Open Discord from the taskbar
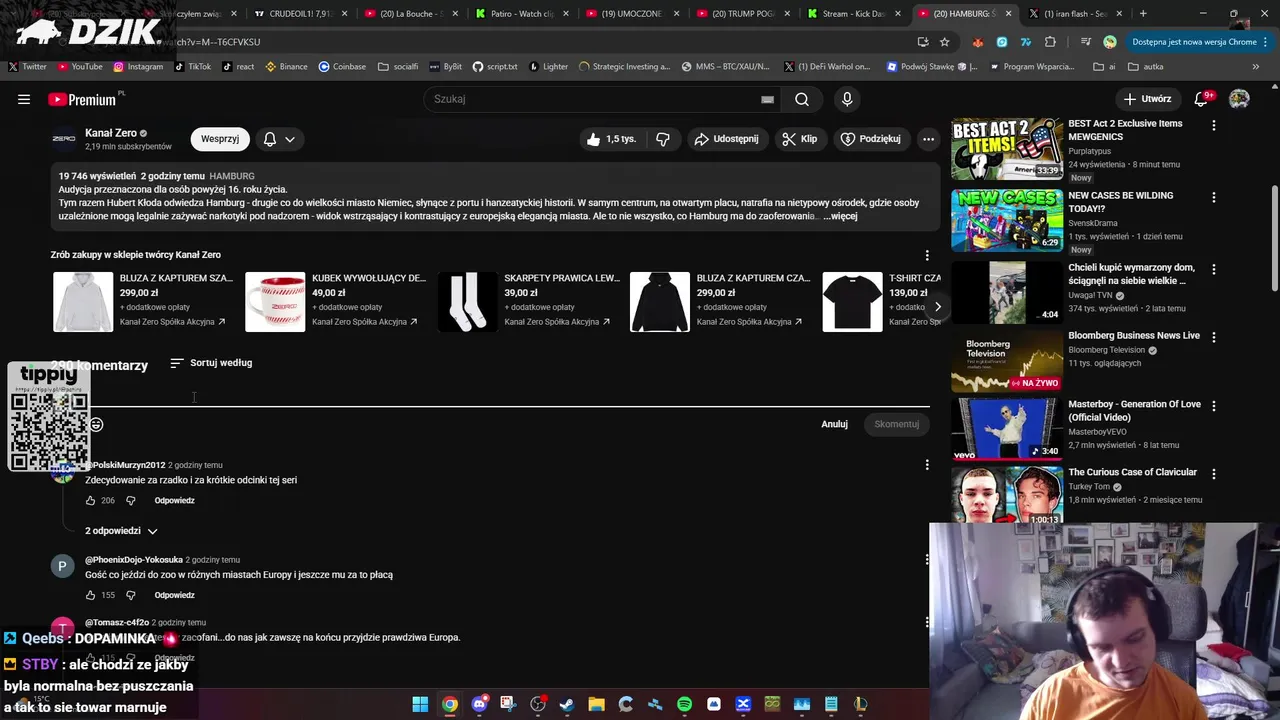Image resolution: width=1280 pixels, height=720 pixels. [x=479, y=704]
